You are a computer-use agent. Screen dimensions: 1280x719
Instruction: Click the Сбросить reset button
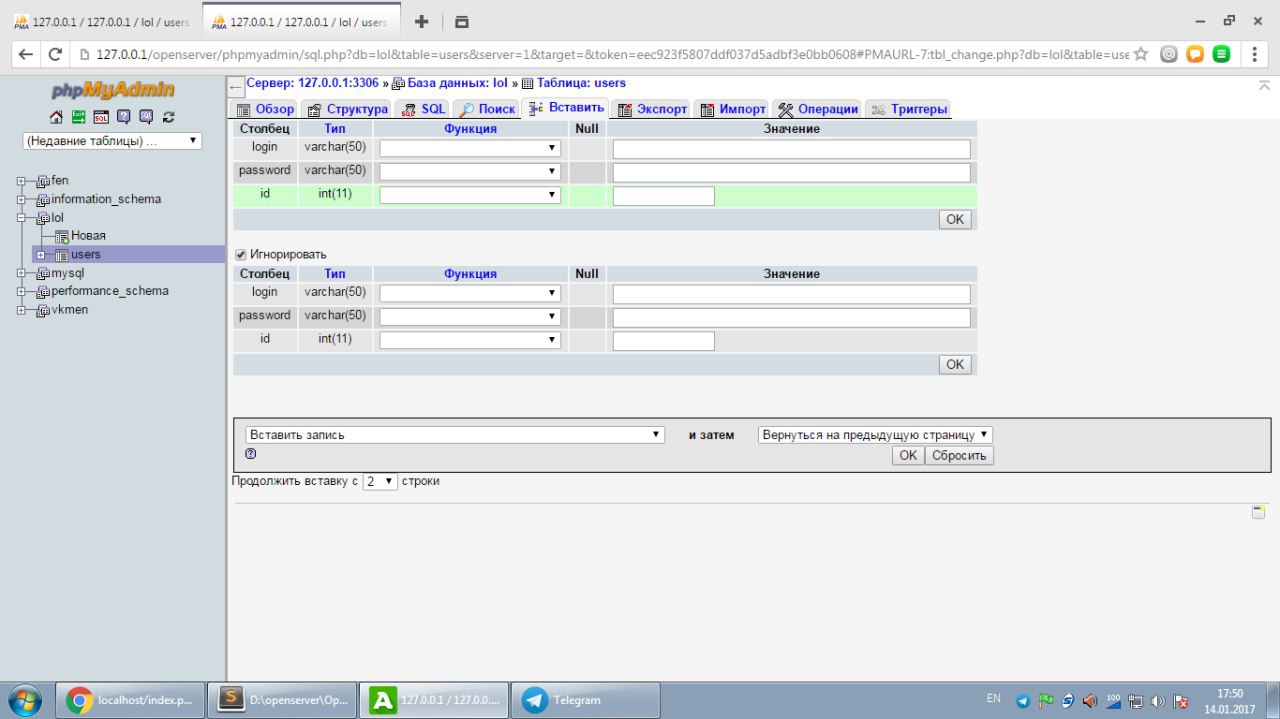pos(960,455)
